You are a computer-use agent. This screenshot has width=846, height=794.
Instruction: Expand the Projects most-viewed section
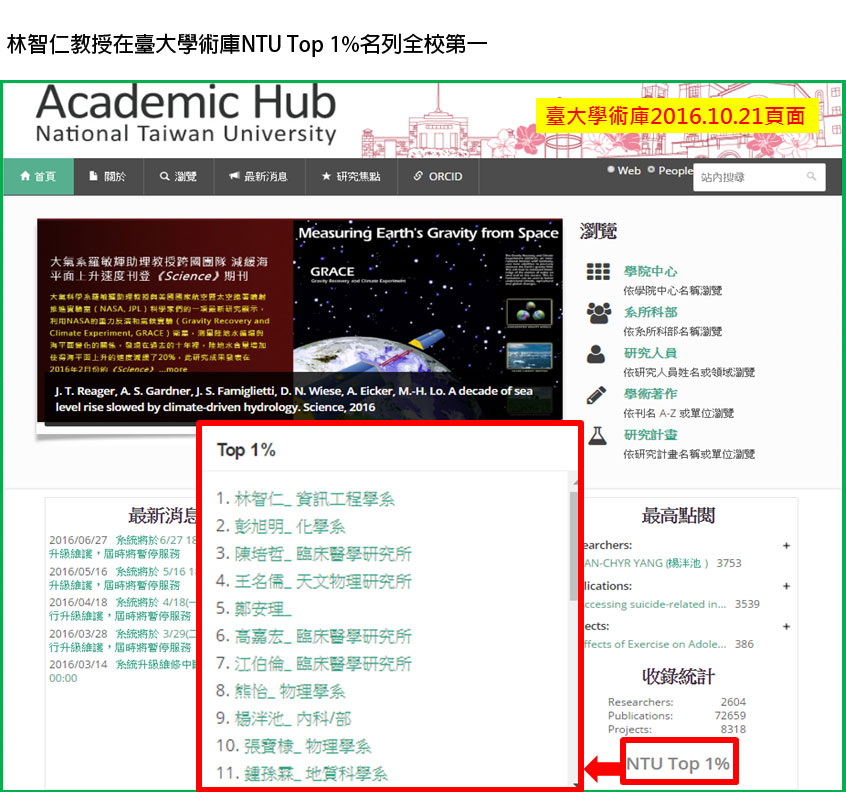point(786,627)
